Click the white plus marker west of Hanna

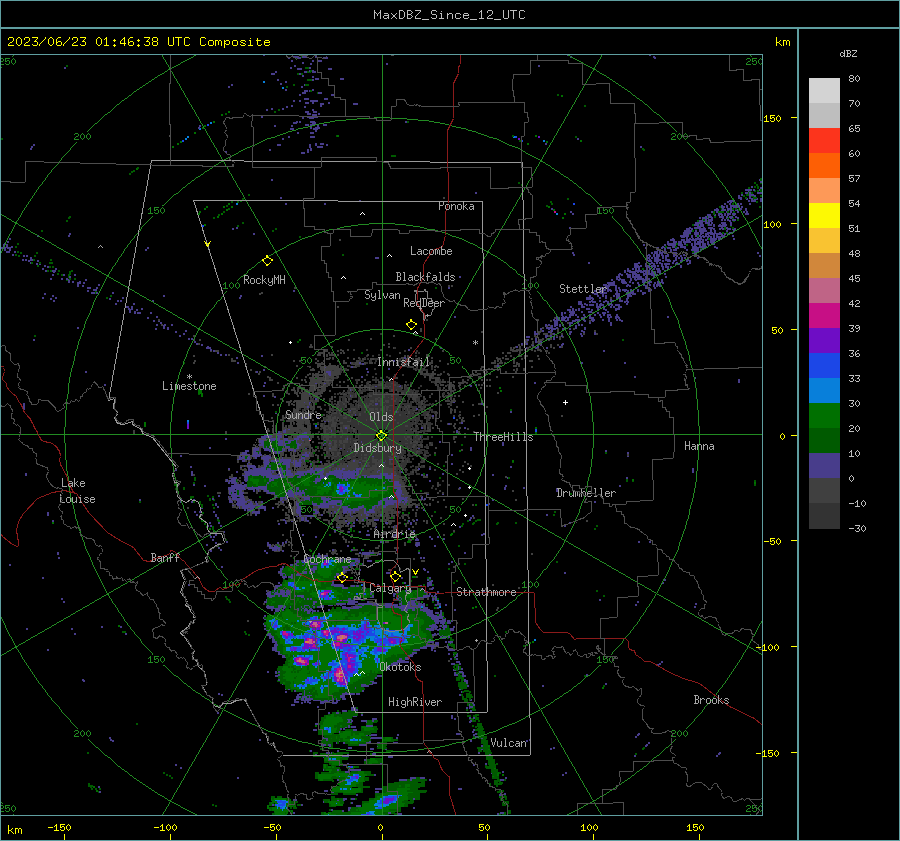(x=565, y=402)
